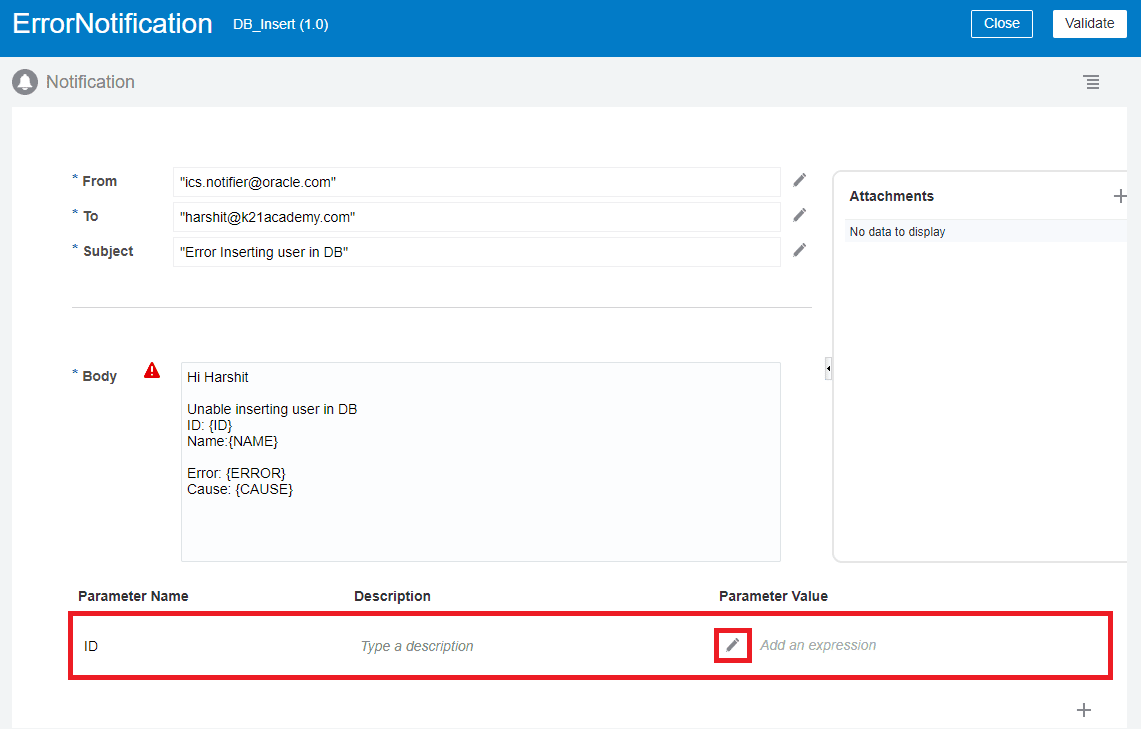This screenshot has width=1141, height=729.
Task: Click the ErrorNotification title in the header
Action: pos(112,24)
